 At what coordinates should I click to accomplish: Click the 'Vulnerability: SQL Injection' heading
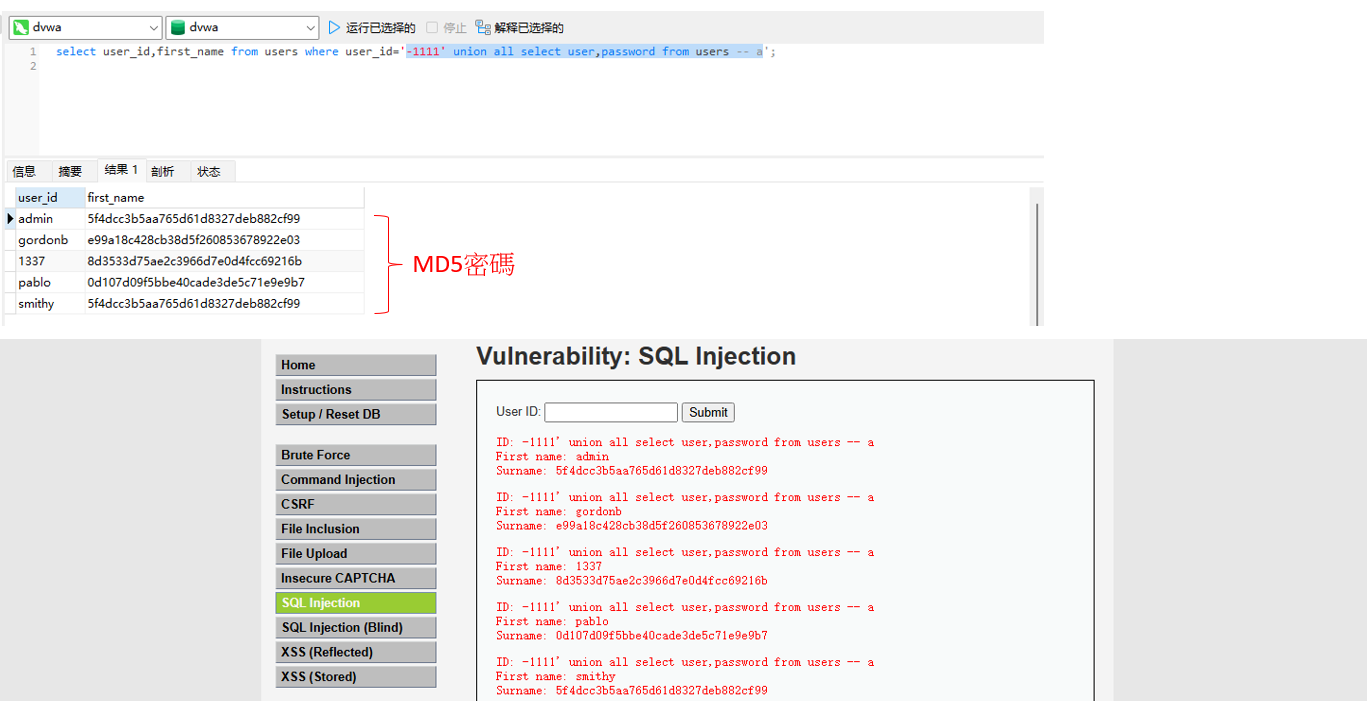point(636,356)
